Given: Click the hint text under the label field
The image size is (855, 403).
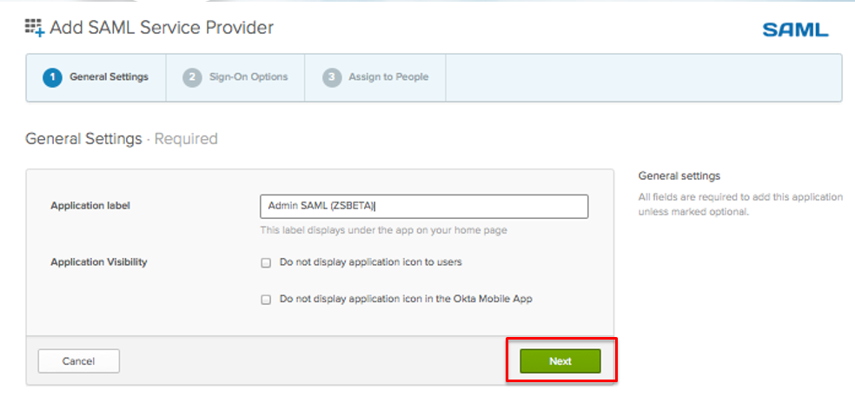Looking at the screenshot, I should click(383, 231).
